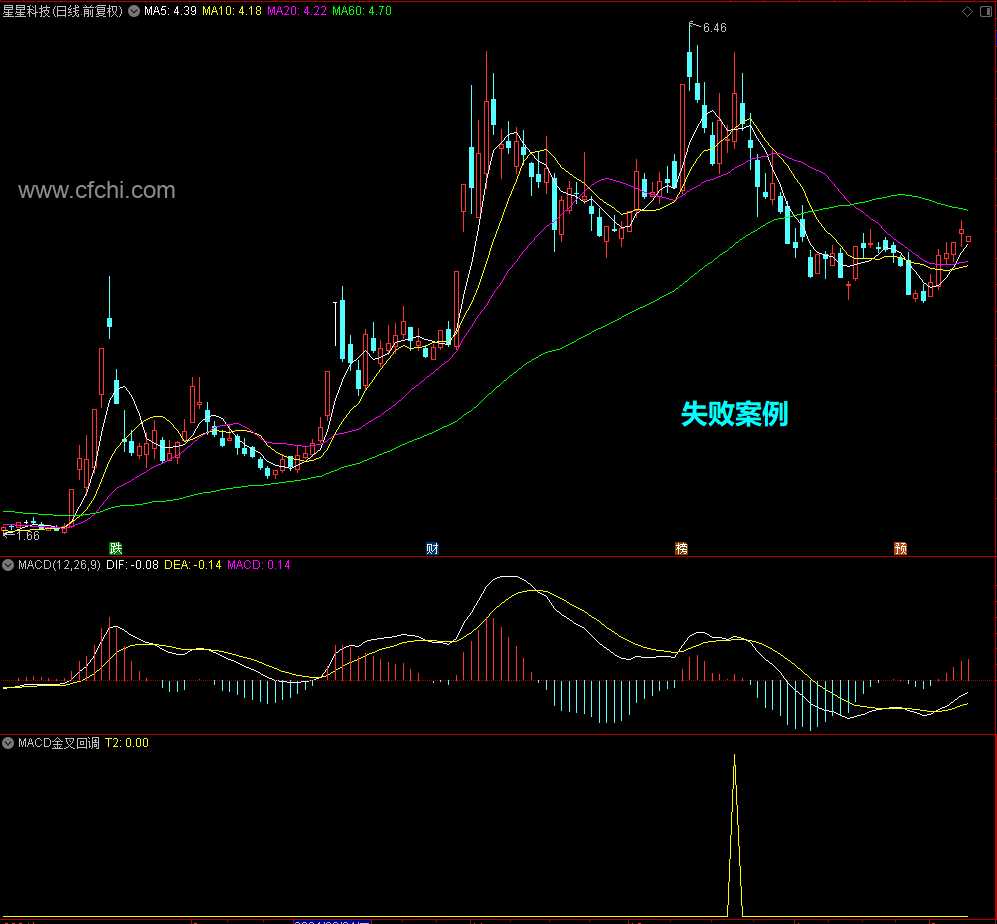Expand the MACD金叉回调 indicator menu
Viewport: 997px width, 924px height.
pyautogui.click(x=8, y=743)
